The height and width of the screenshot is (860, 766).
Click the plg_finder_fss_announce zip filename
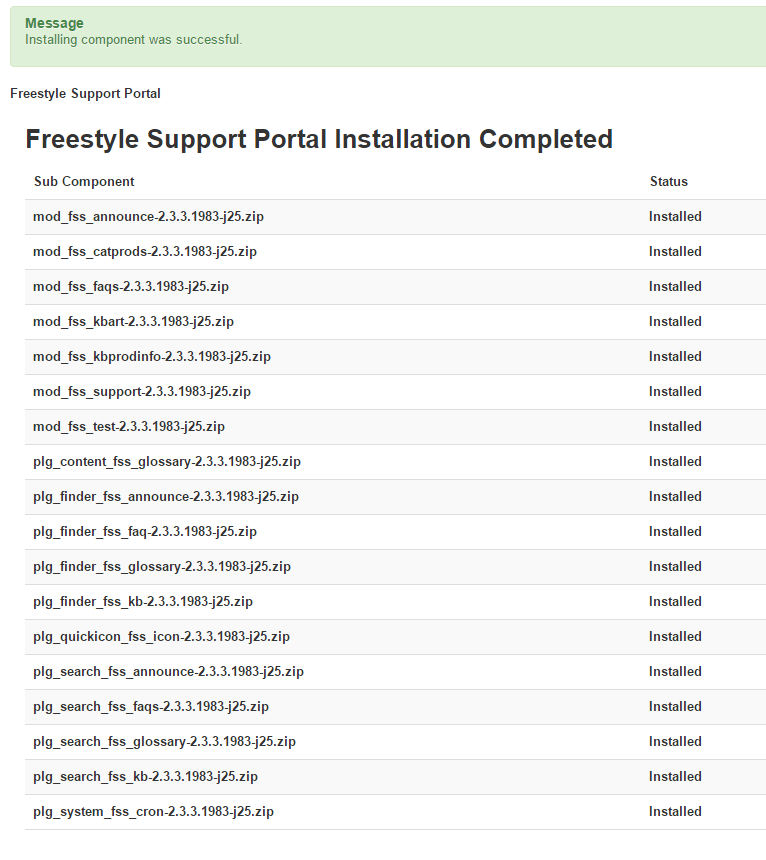coord(165,497)
